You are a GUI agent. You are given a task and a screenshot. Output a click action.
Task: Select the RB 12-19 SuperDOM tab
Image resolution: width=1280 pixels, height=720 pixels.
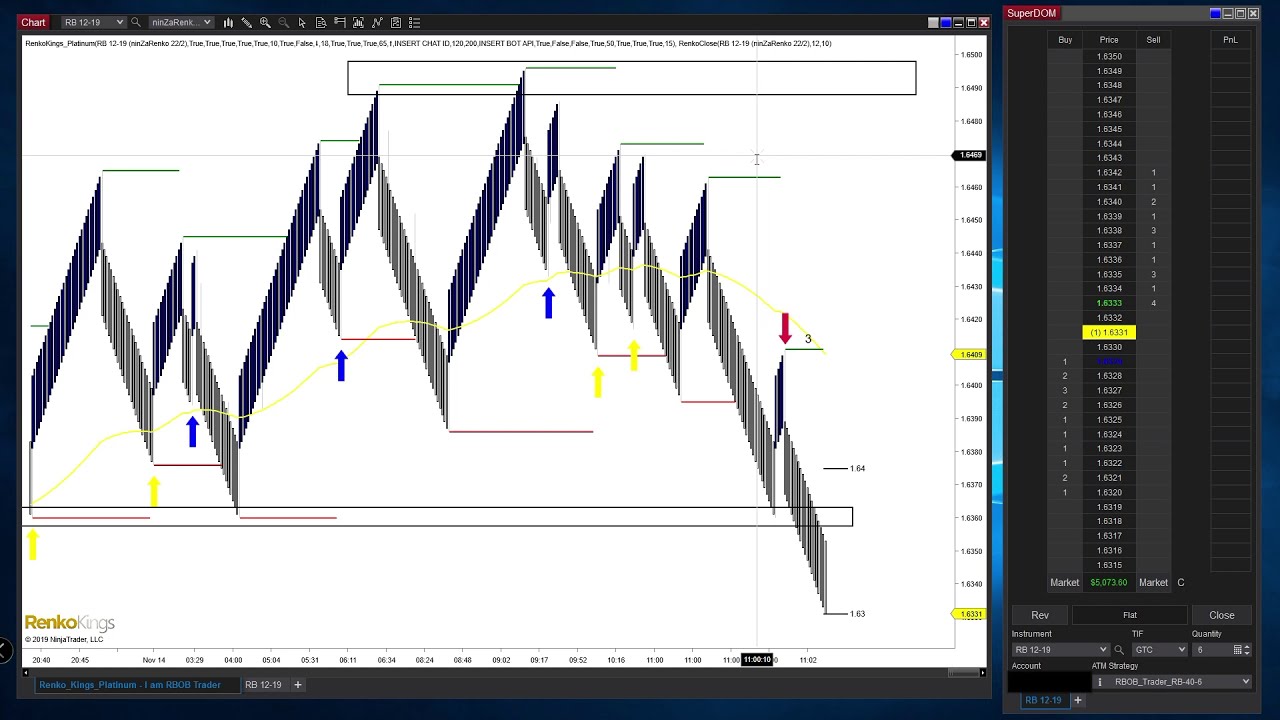click(x=1043, y=700)
